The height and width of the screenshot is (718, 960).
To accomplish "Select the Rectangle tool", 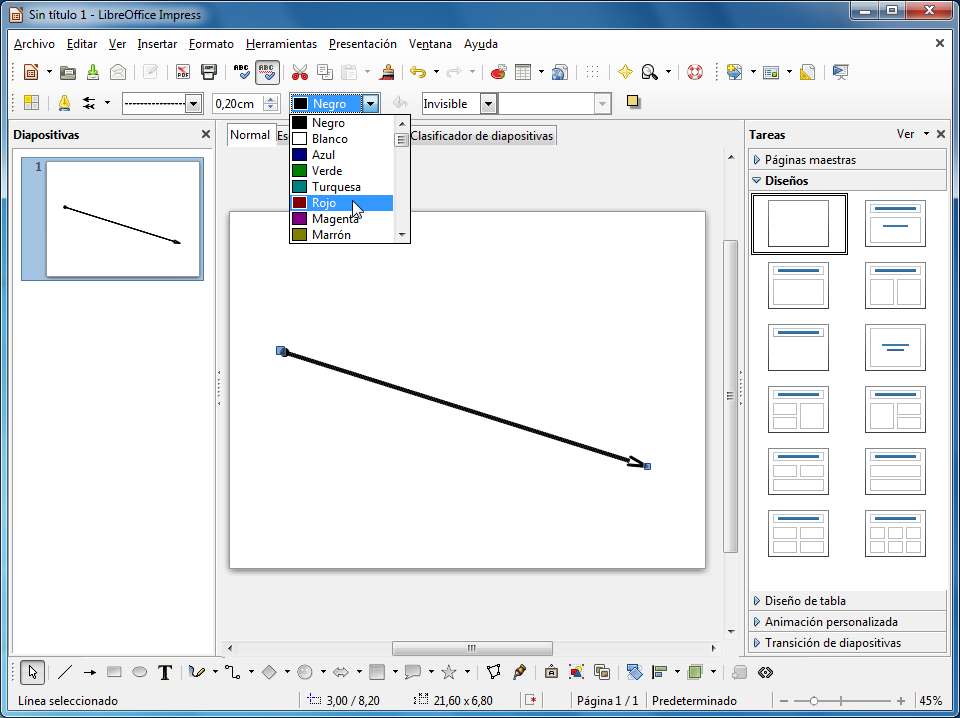I will pyautogui.click(x=114, y=672).
